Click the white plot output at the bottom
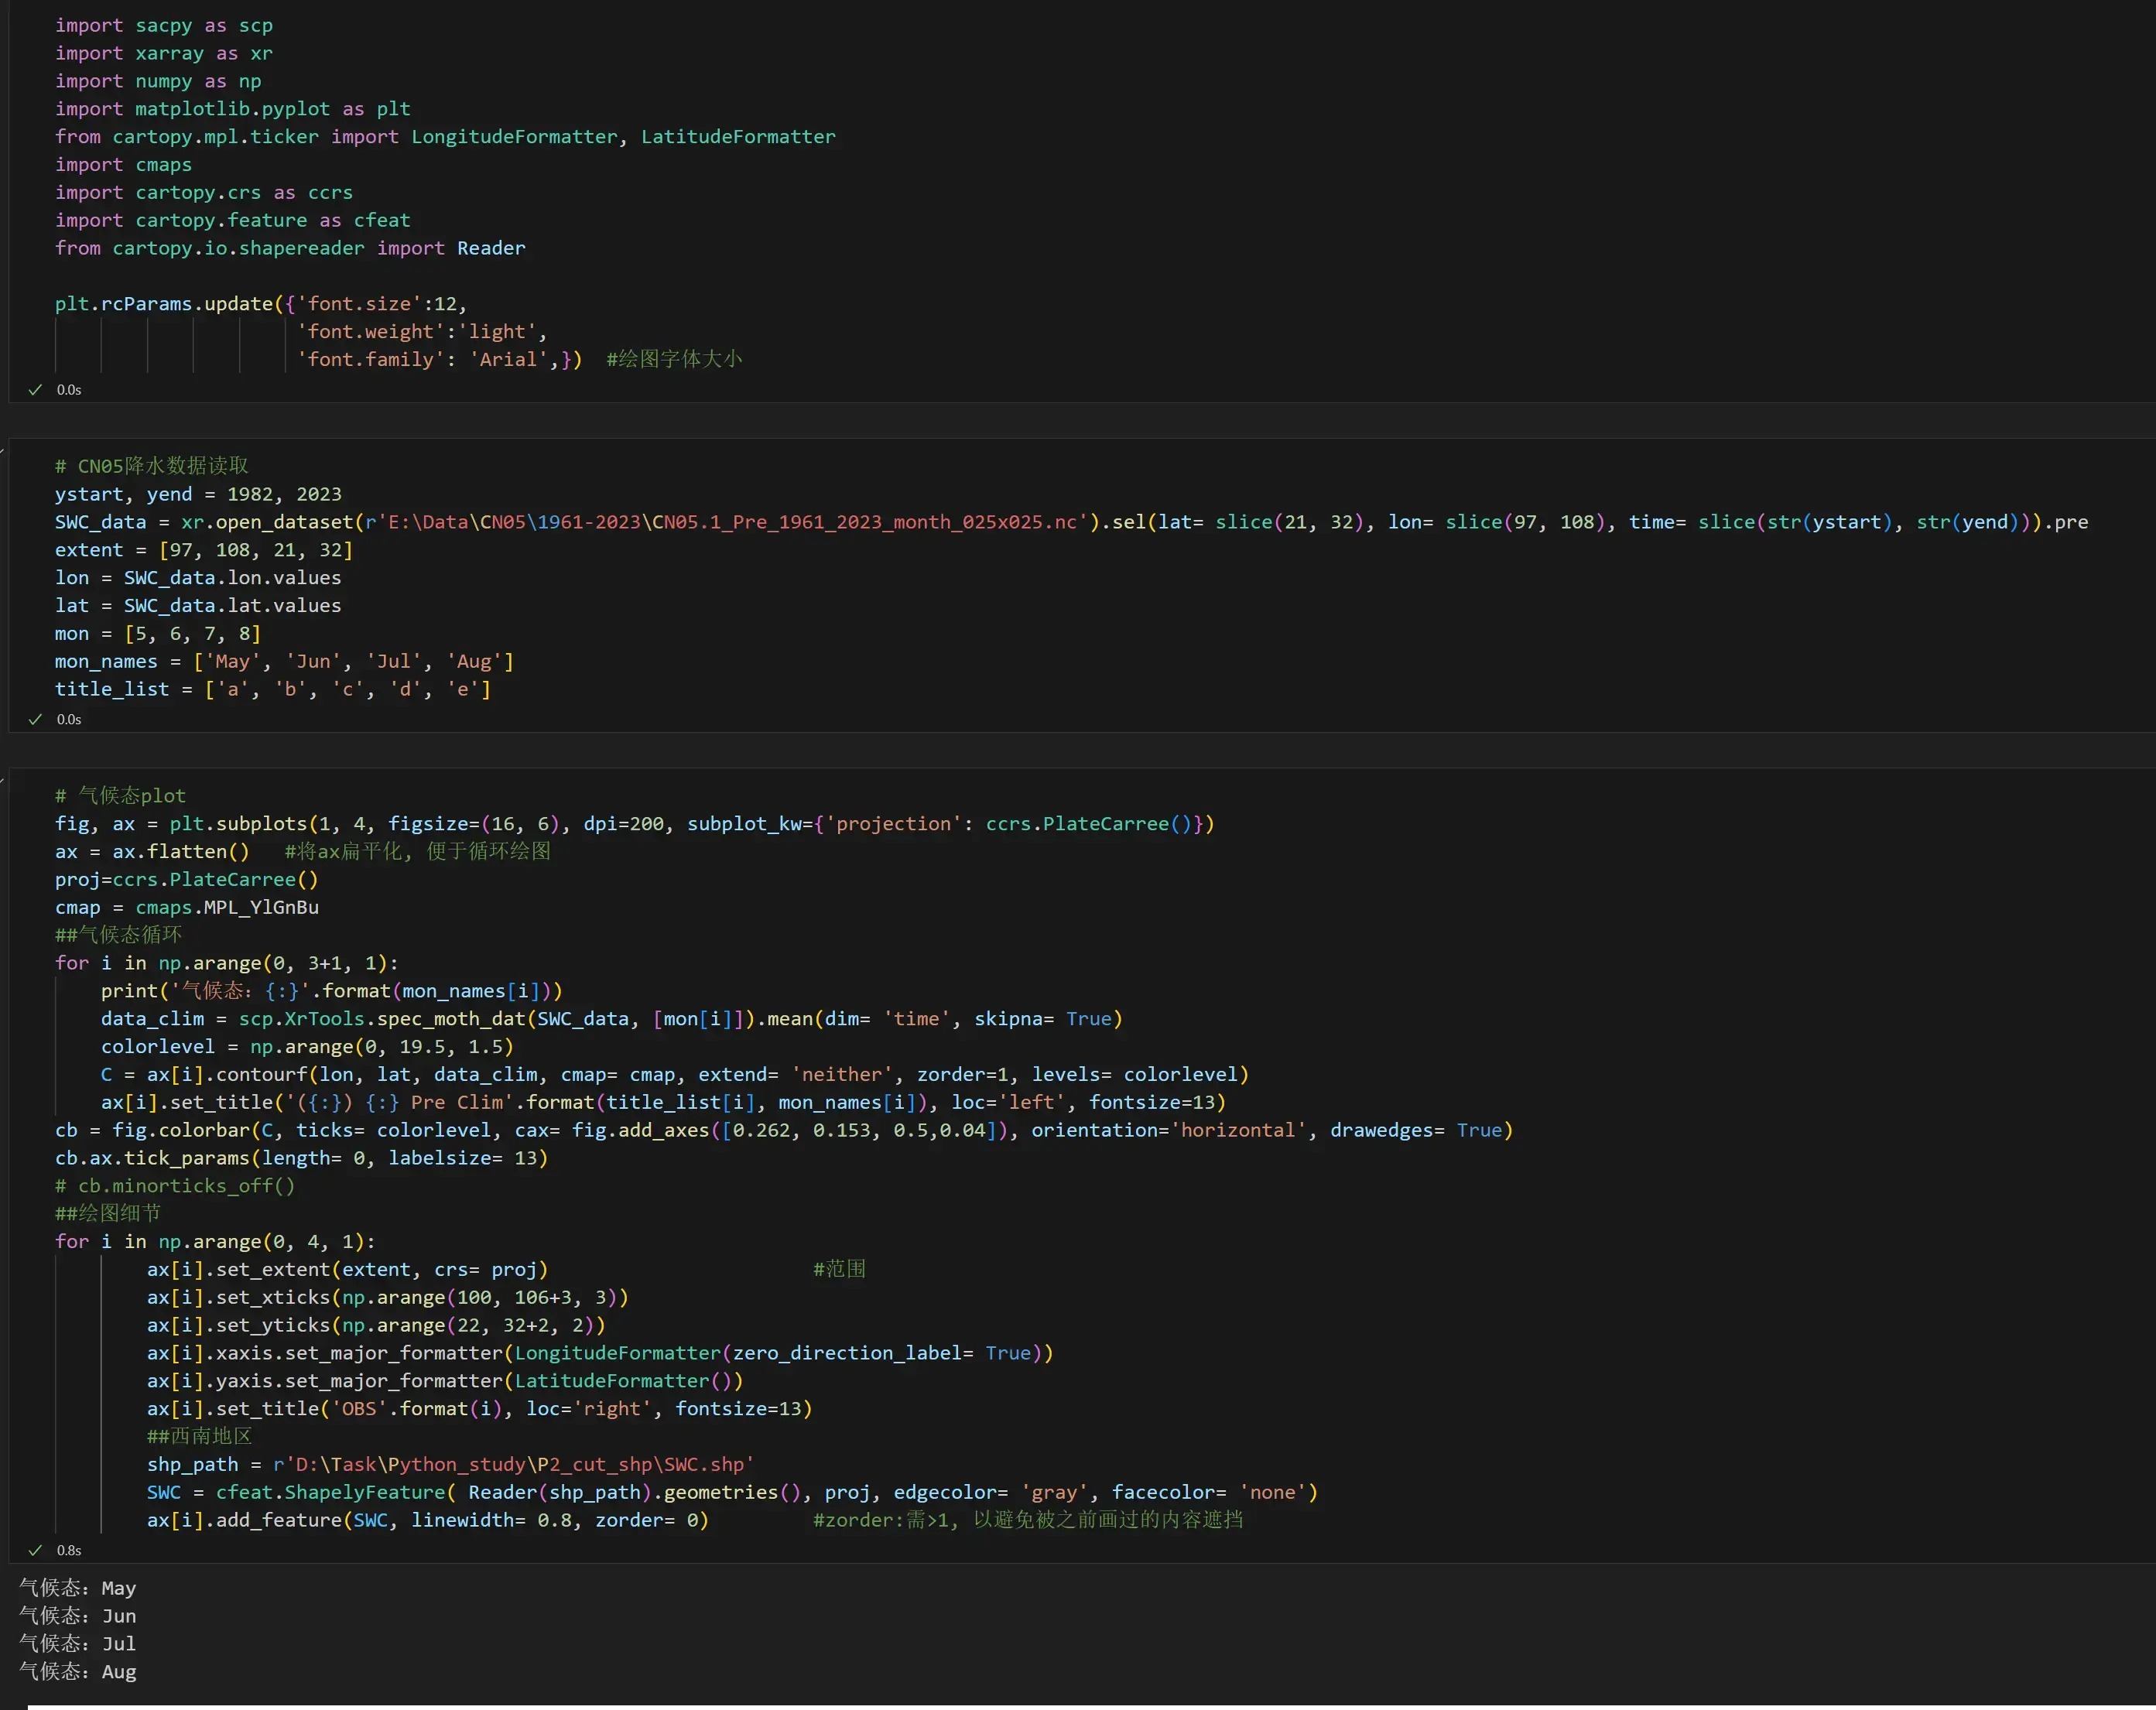 point(1090,1706)
